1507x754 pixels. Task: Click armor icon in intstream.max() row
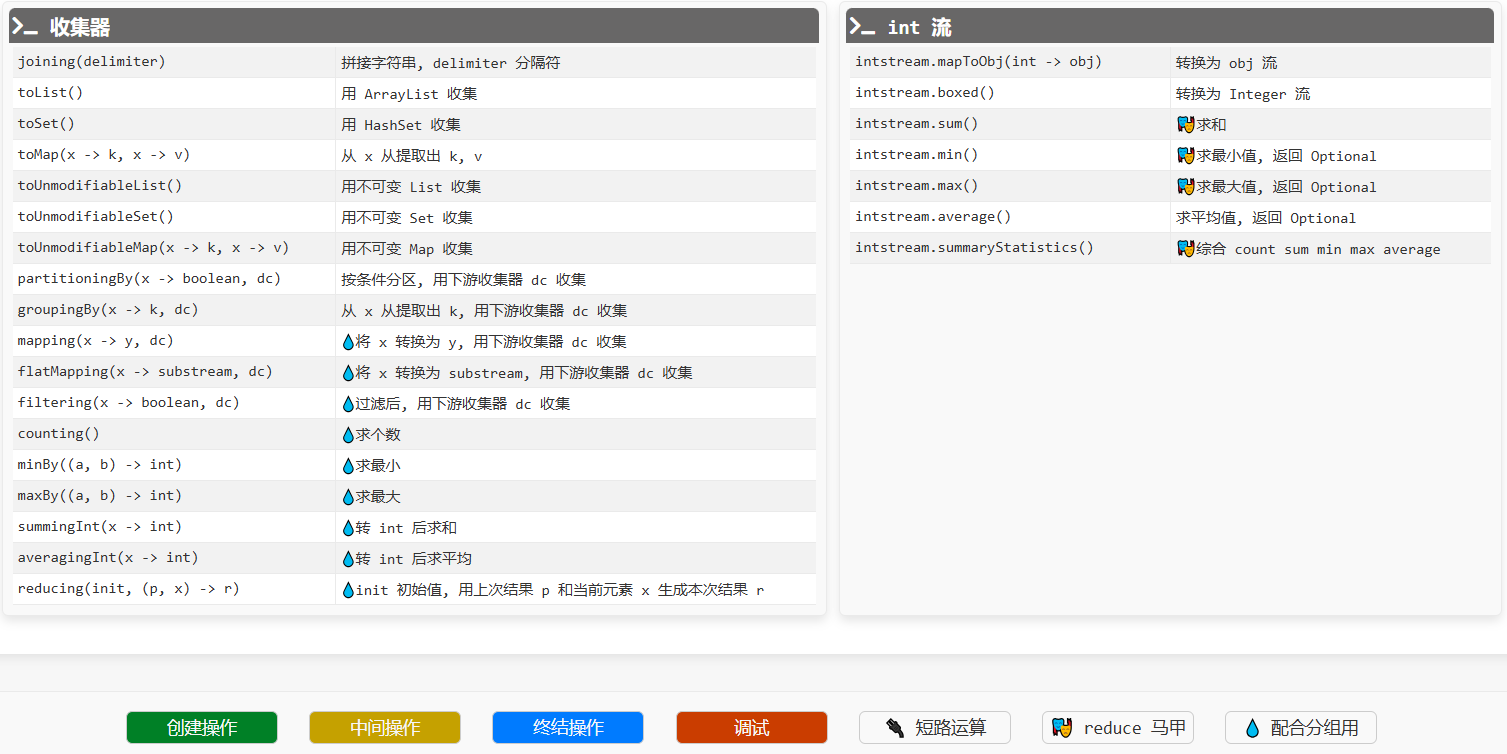(1186, 187)
